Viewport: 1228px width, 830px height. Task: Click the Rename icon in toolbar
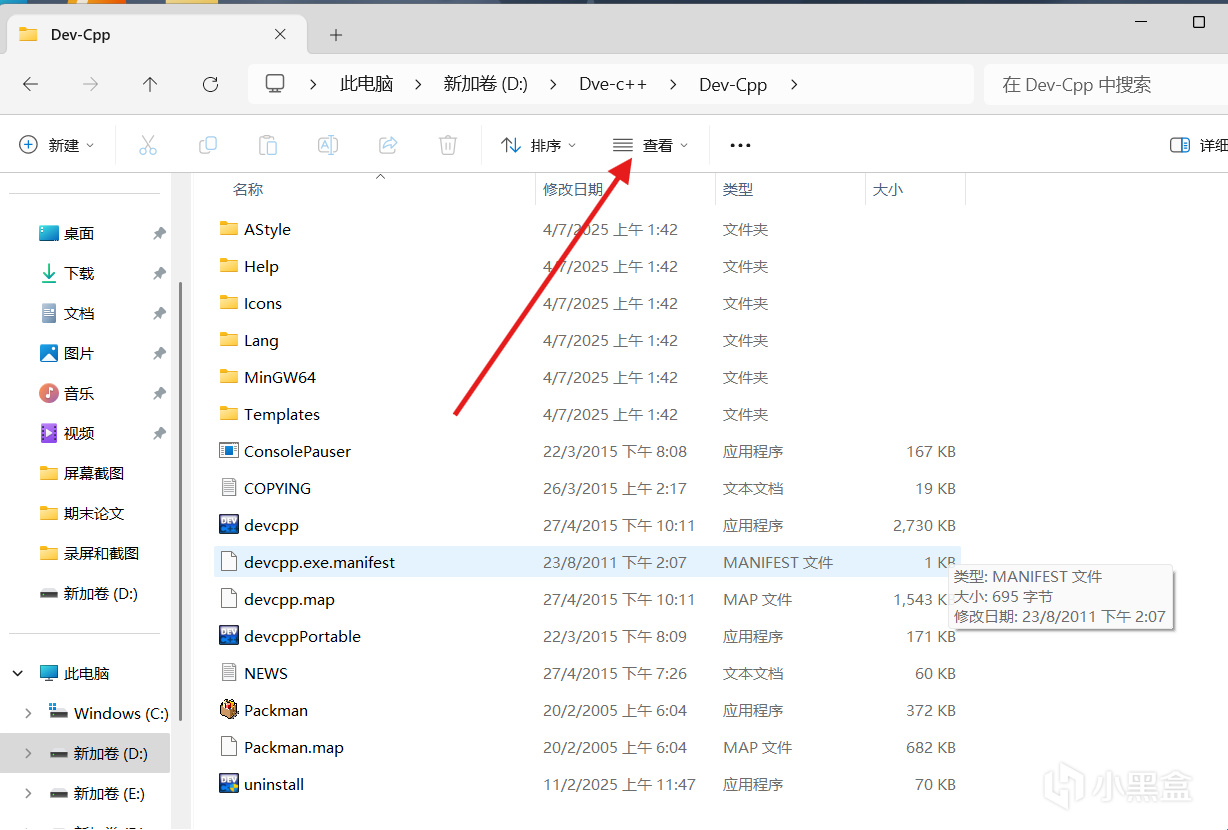pyautogui.click(x=328, y=145)
